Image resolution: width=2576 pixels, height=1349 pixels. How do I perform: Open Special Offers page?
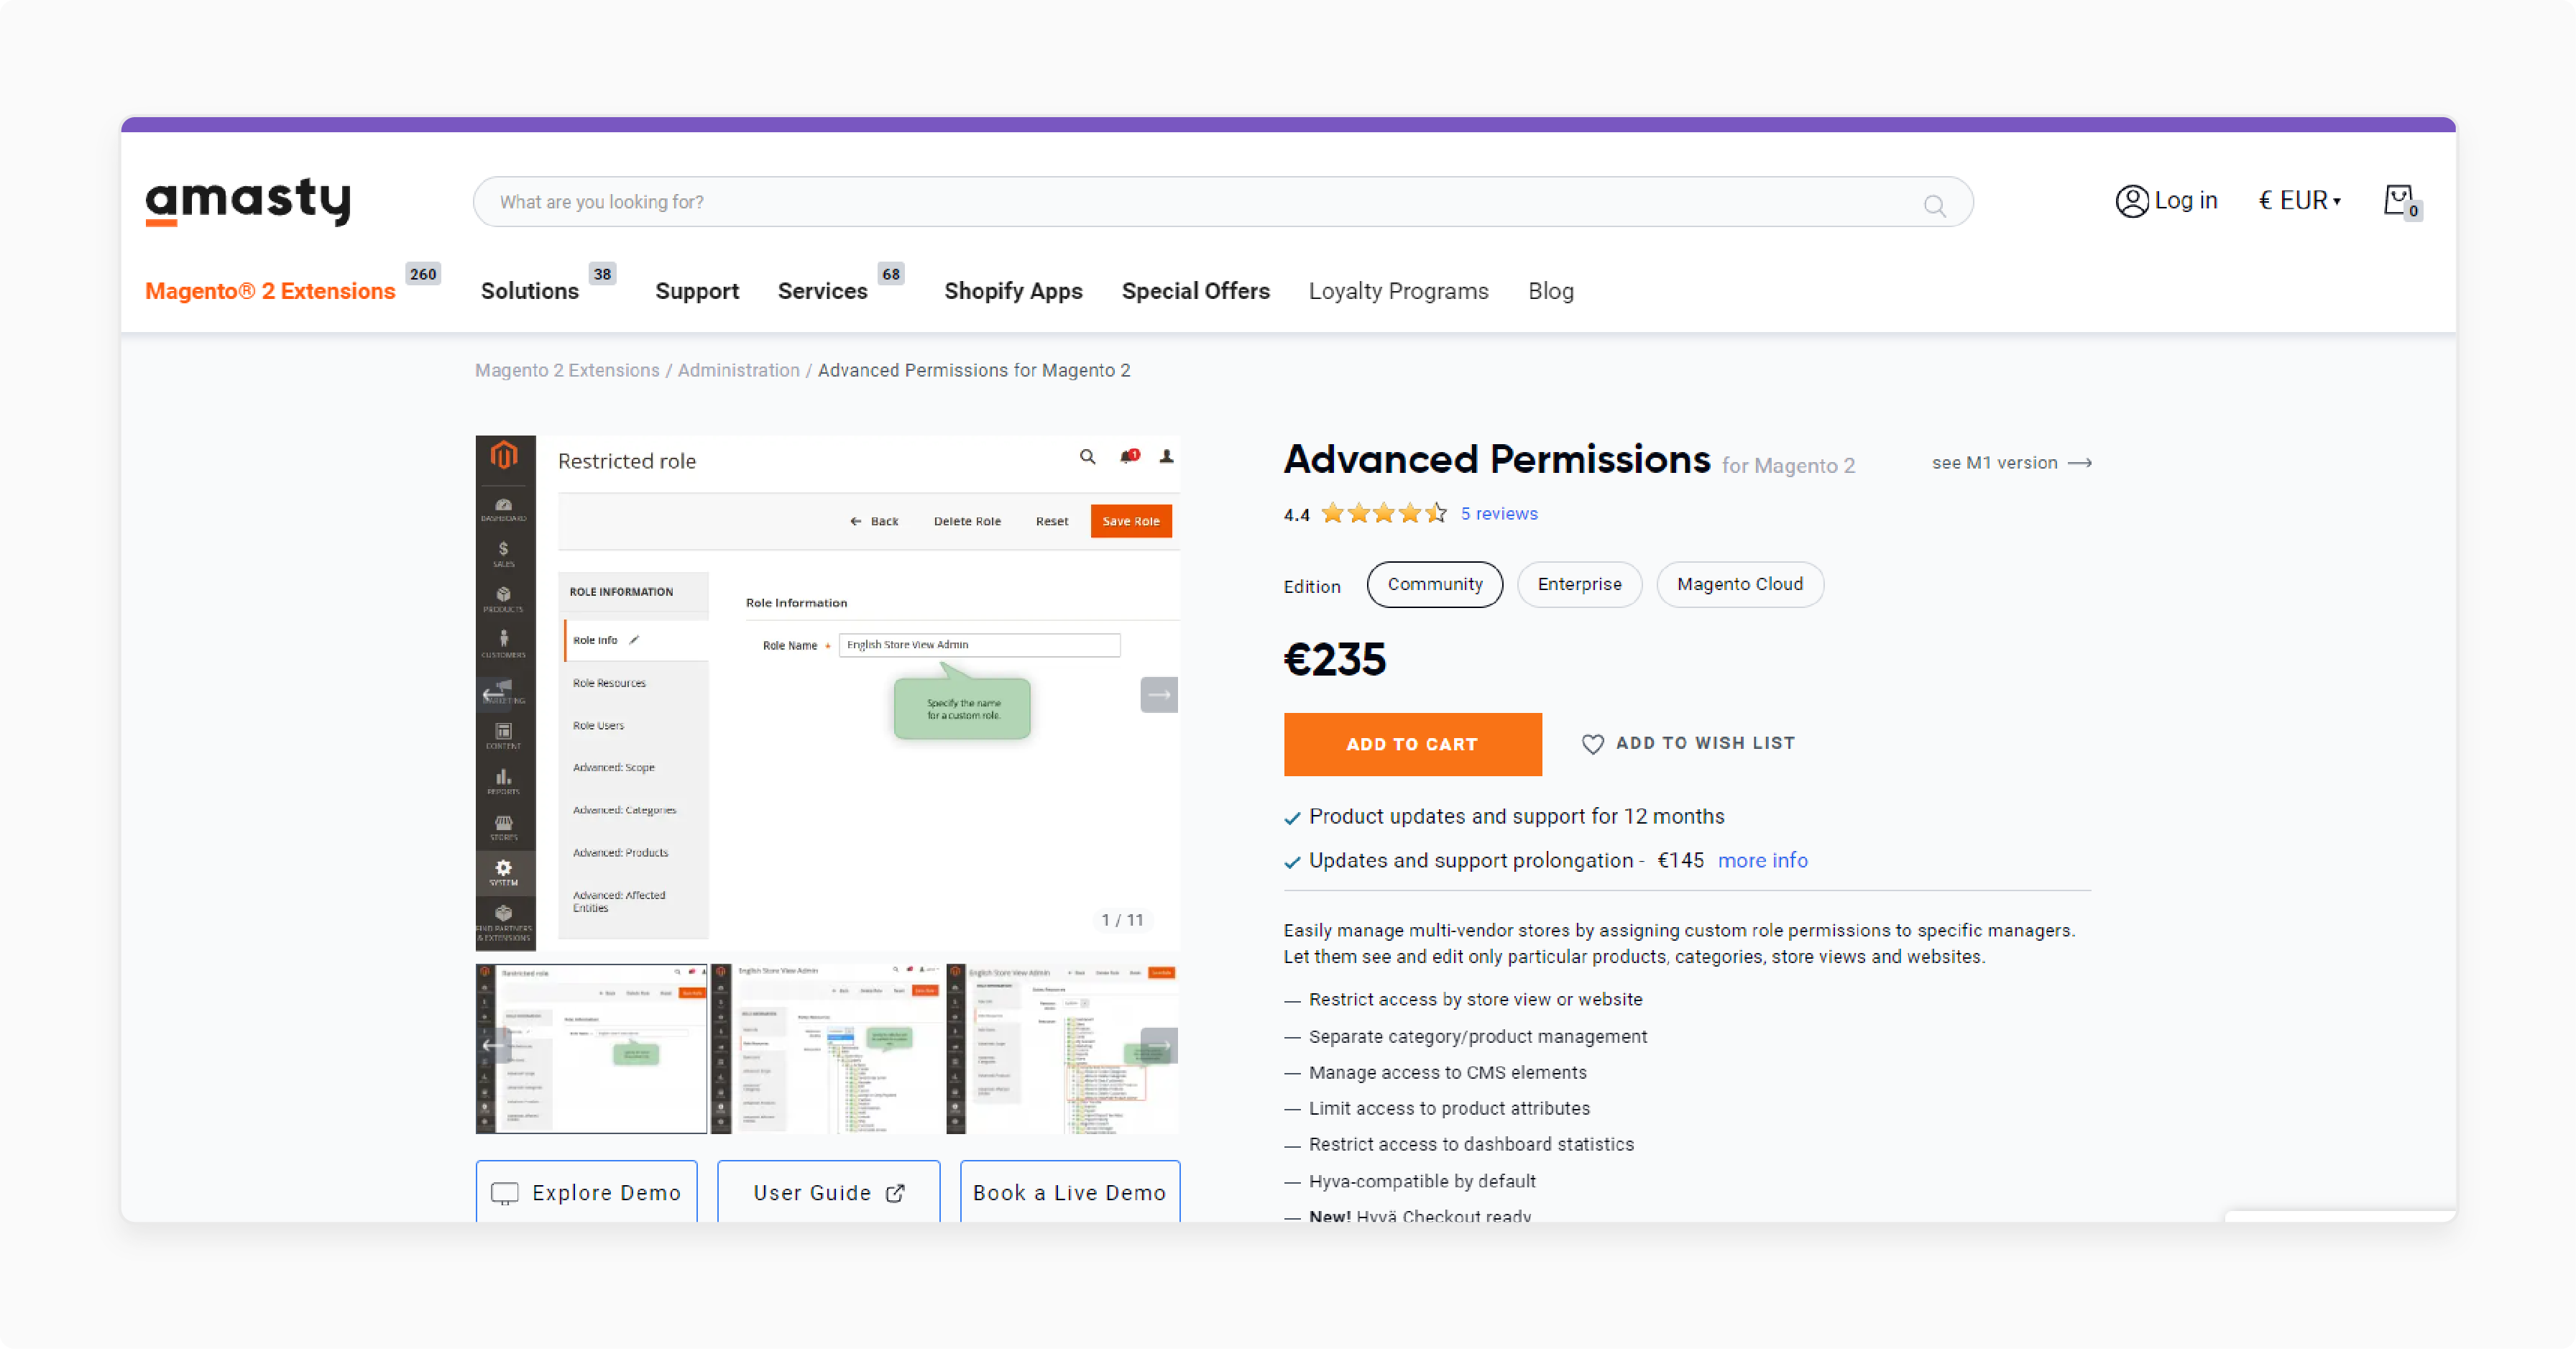pyautogui.click(x=1195, y=291)
